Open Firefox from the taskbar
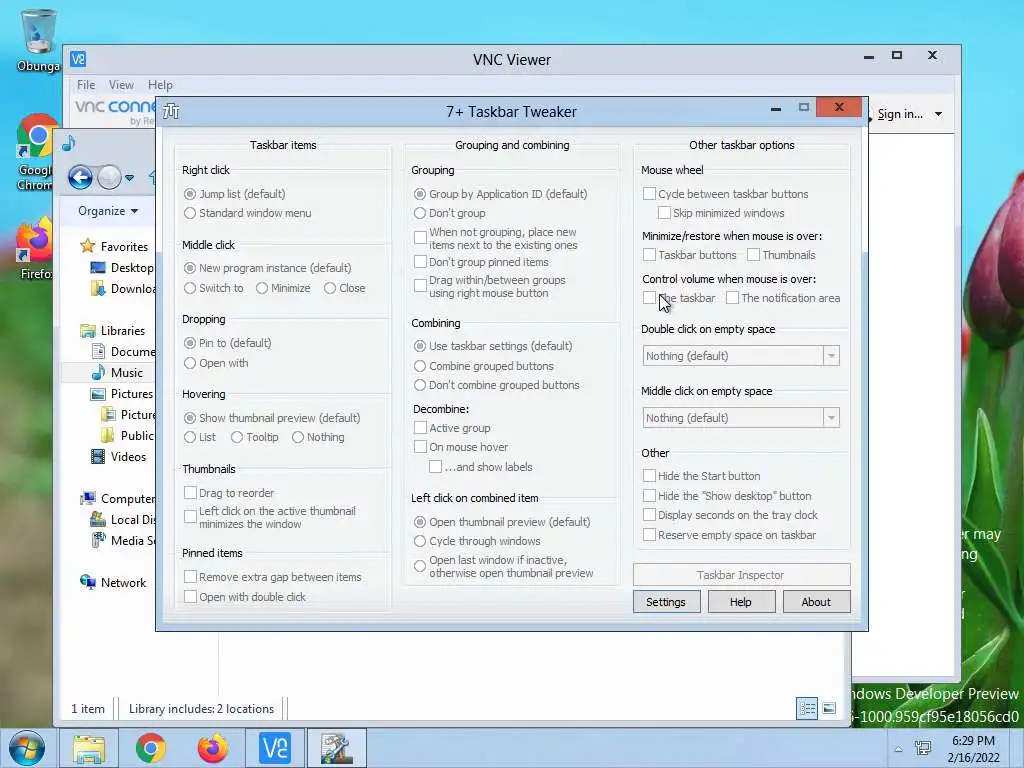1024x768 pixels. point(213,748)
